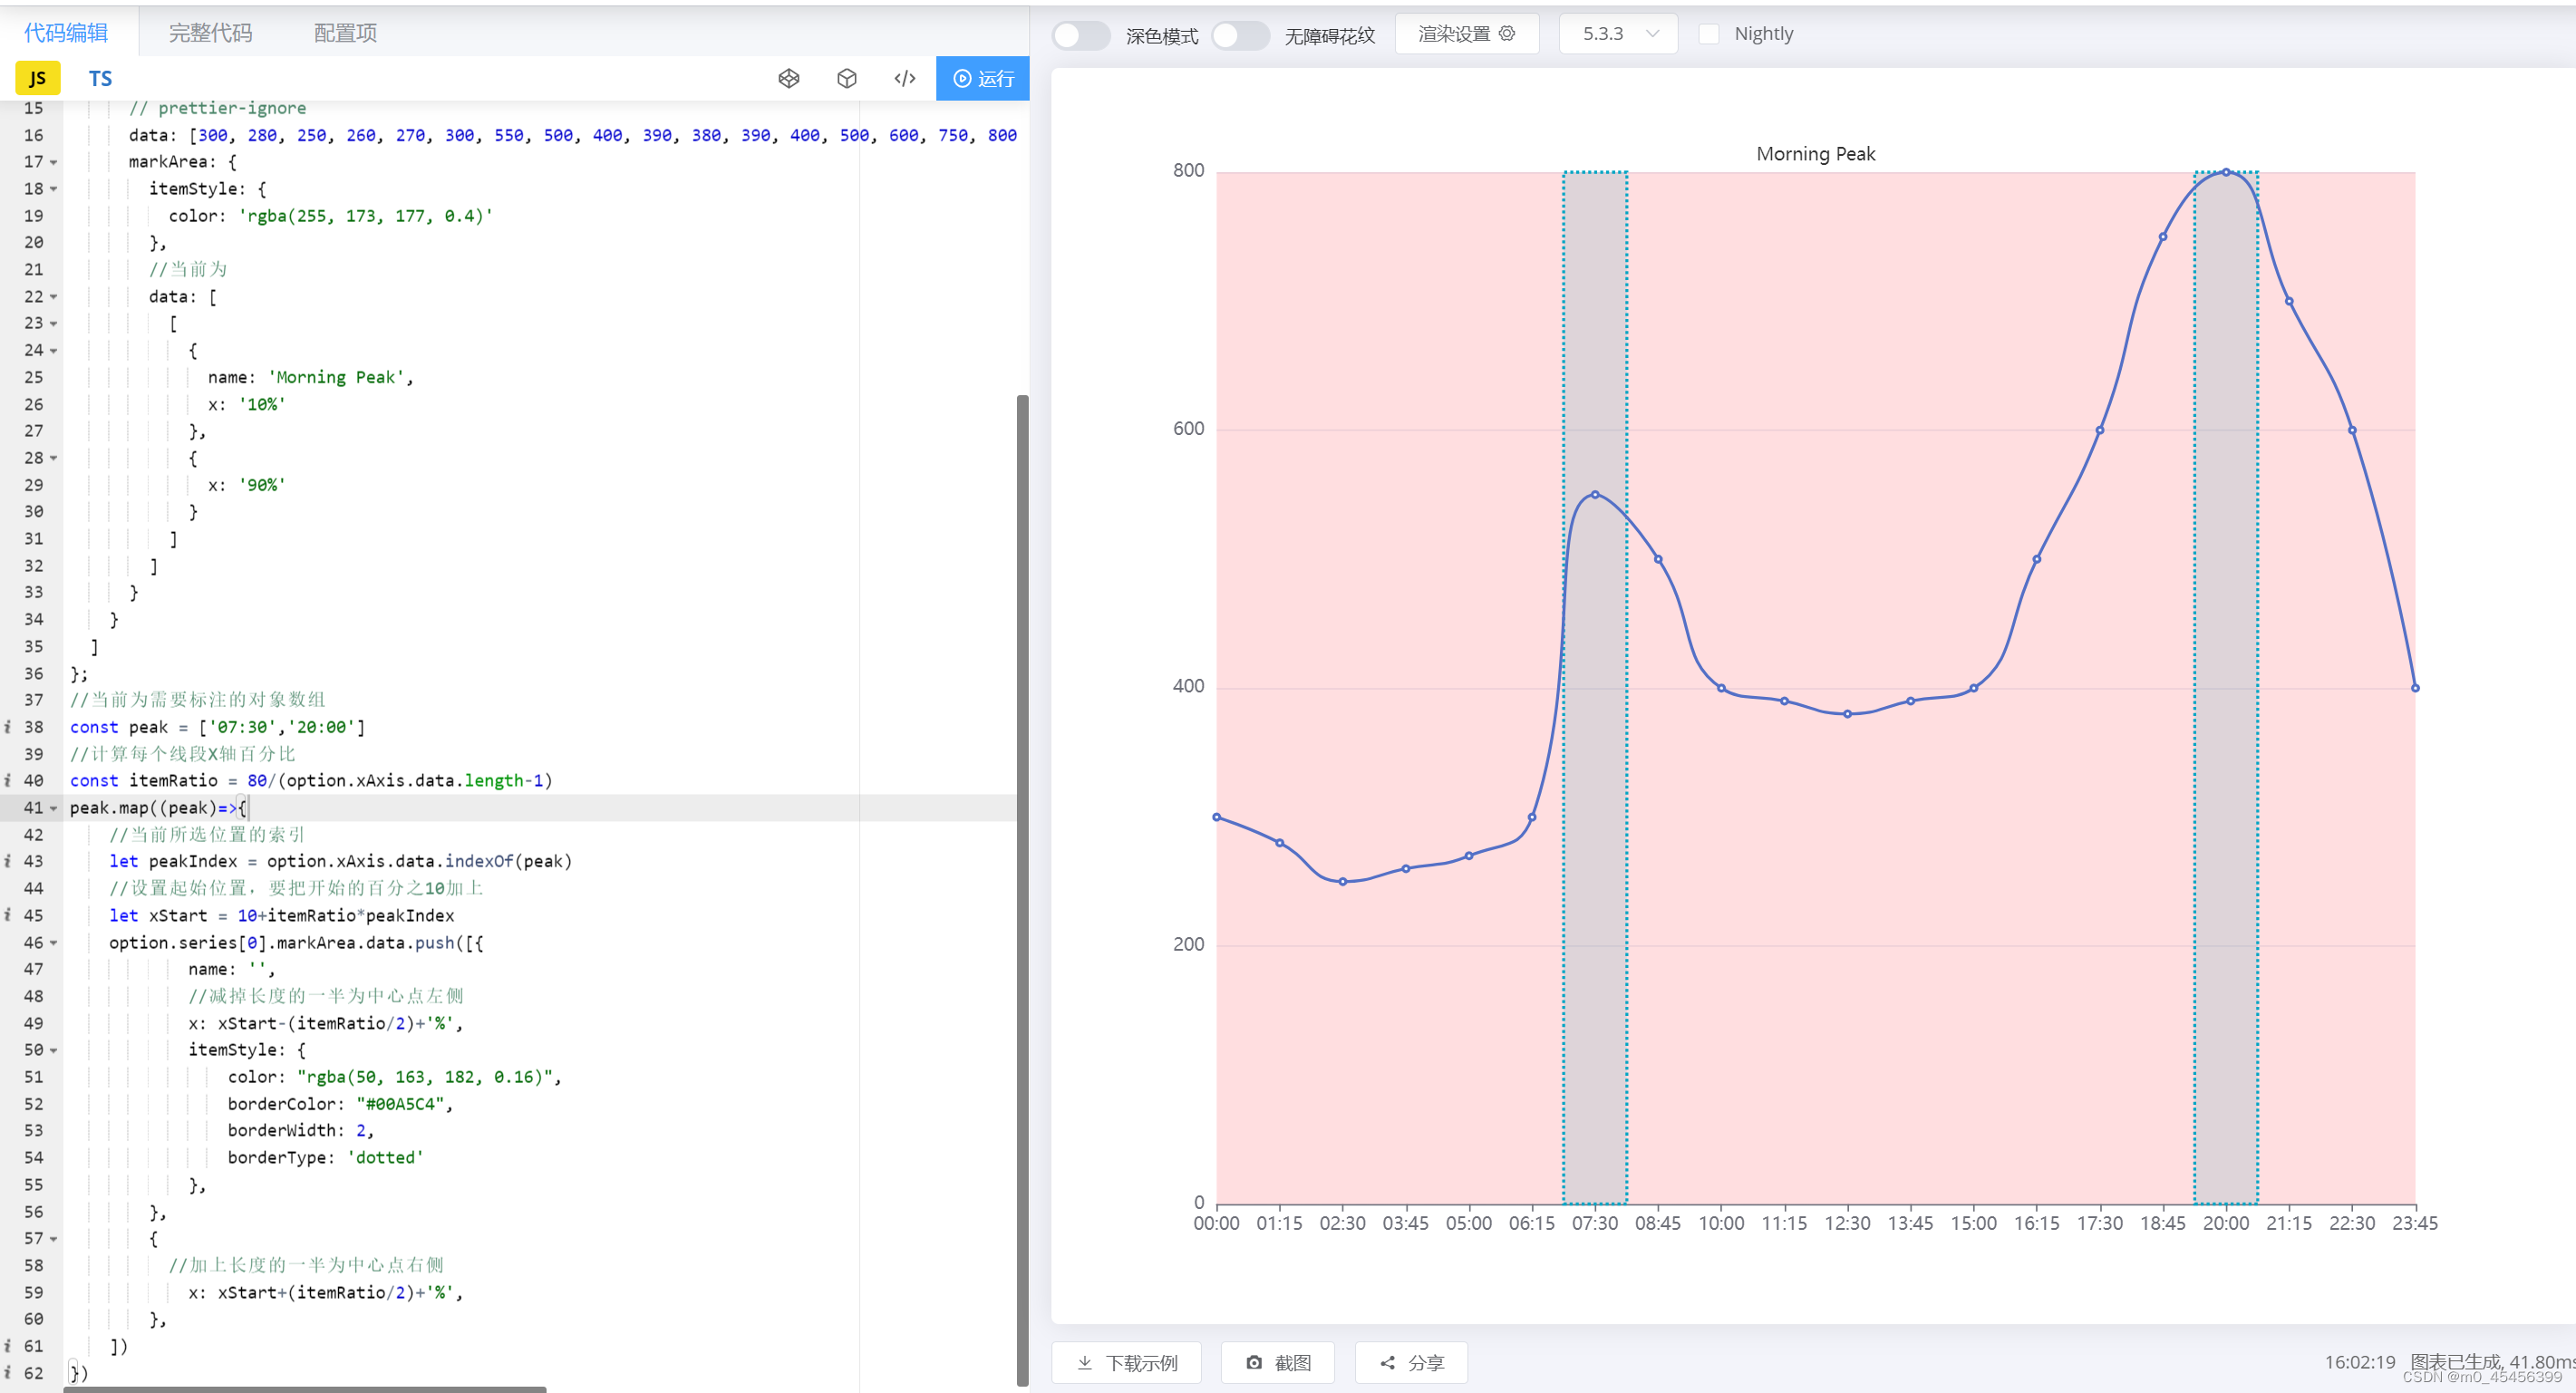2576x1393 pixels.
Task: Collapse the code fold at line 17
Action: coord(54,162)
